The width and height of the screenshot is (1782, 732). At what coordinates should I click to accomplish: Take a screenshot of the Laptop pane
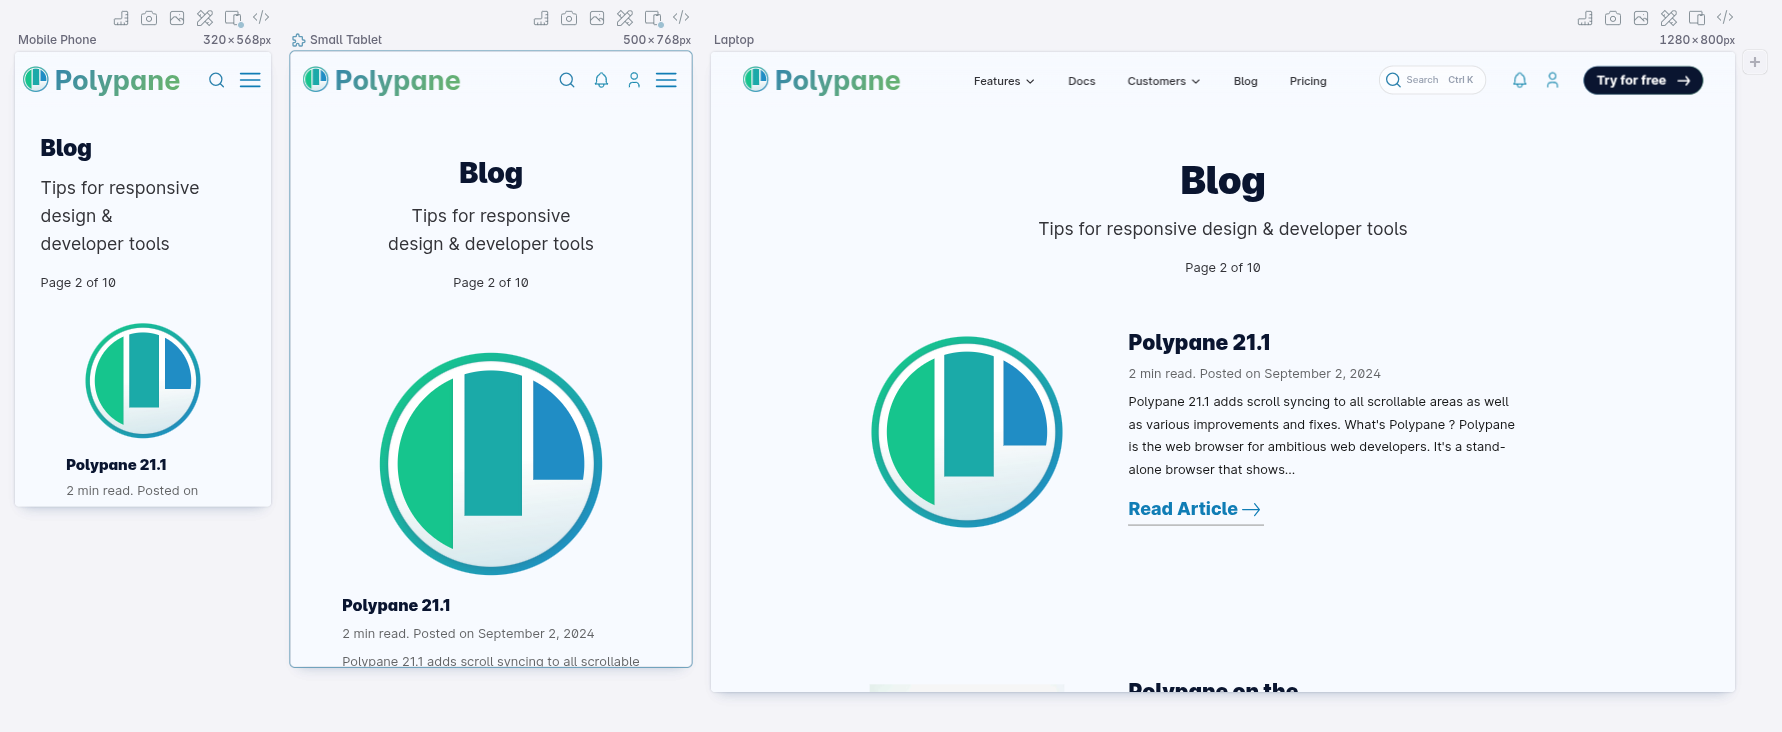tap(1613, 18)
